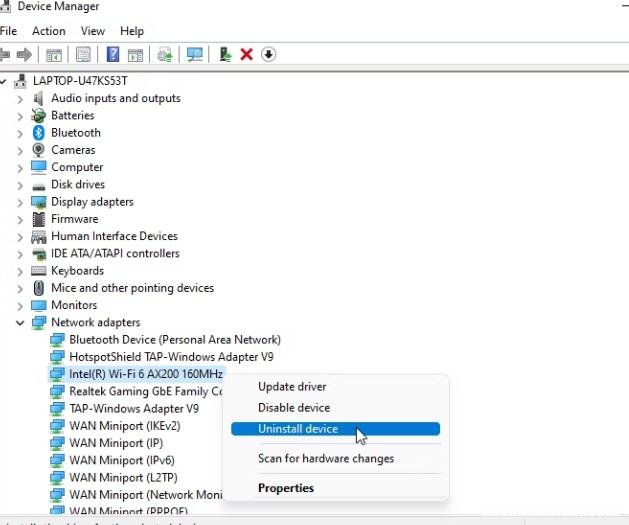This screenshot has height=525, width=629.
Task: Choose Uninstall device in context menu
Action: (335, 429)
